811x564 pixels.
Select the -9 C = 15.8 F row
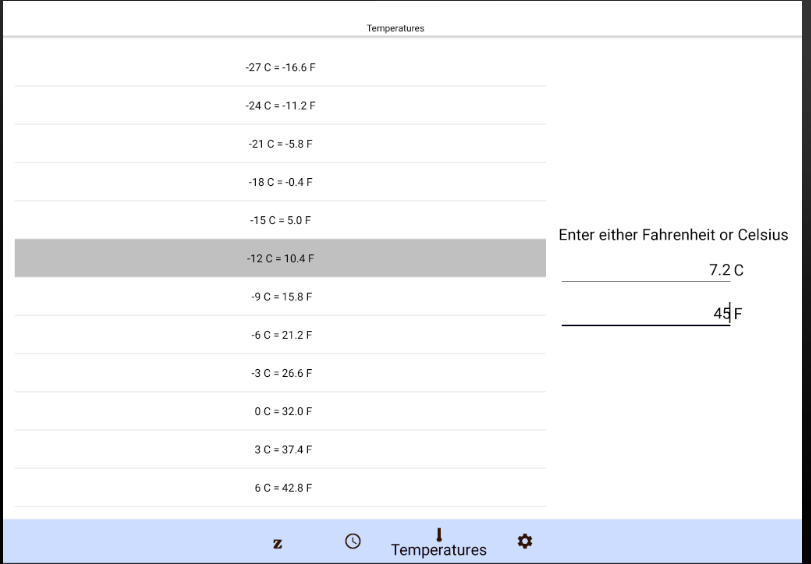coord(280,297)
